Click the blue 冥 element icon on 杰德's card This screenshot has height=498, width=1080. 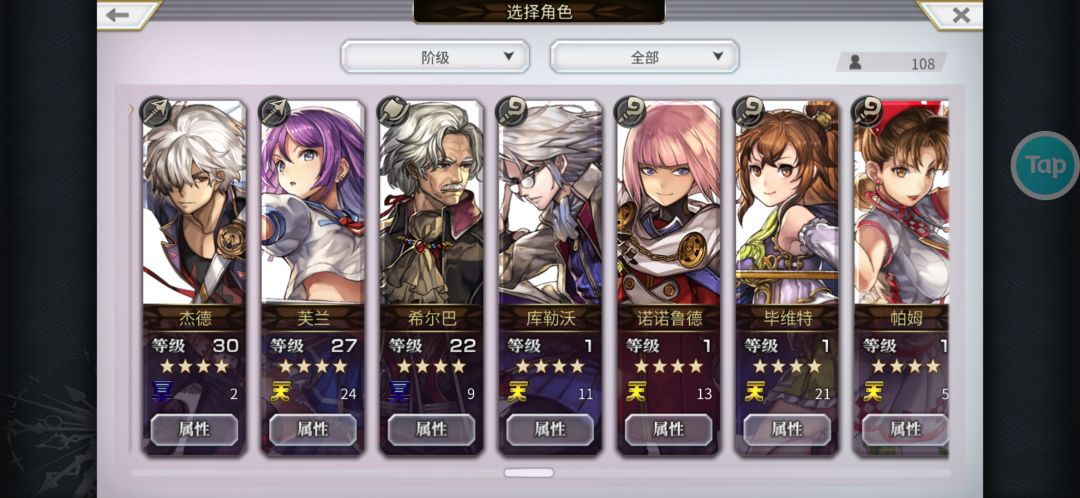point(162,393)
